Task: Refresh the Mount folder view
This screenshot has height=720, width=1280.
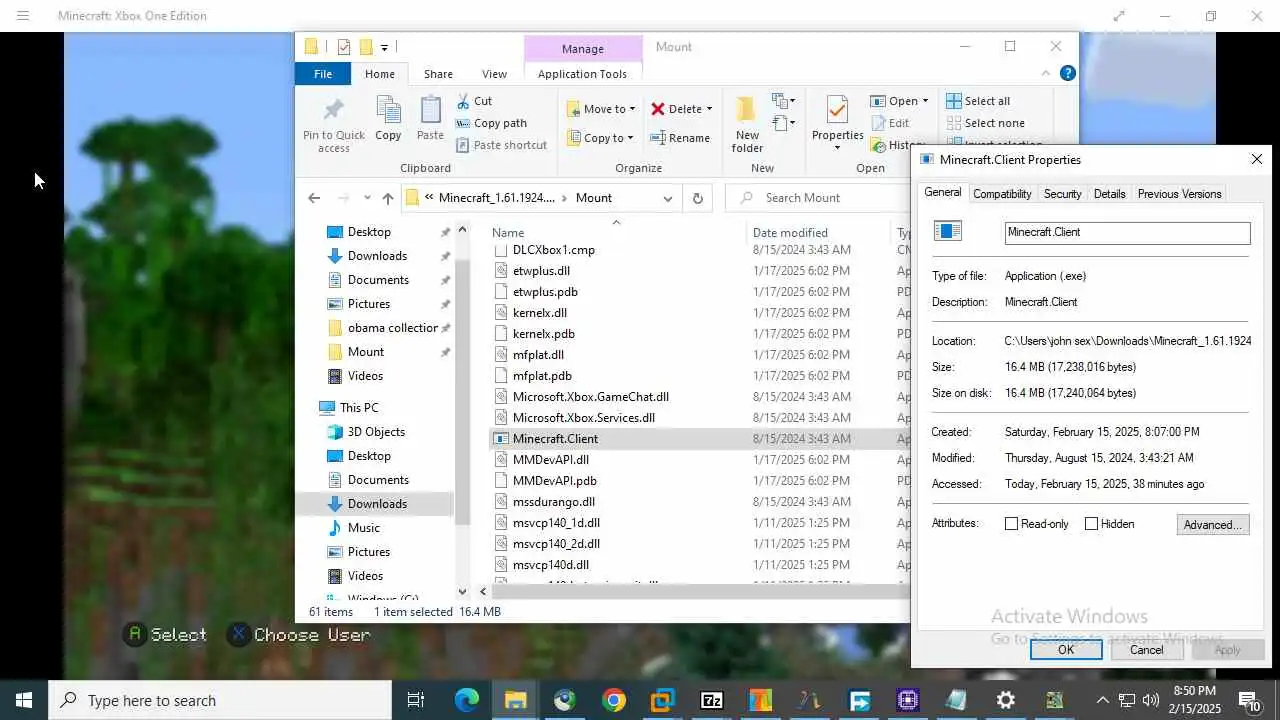Action: pyautogui.click(x=697, y=198)
